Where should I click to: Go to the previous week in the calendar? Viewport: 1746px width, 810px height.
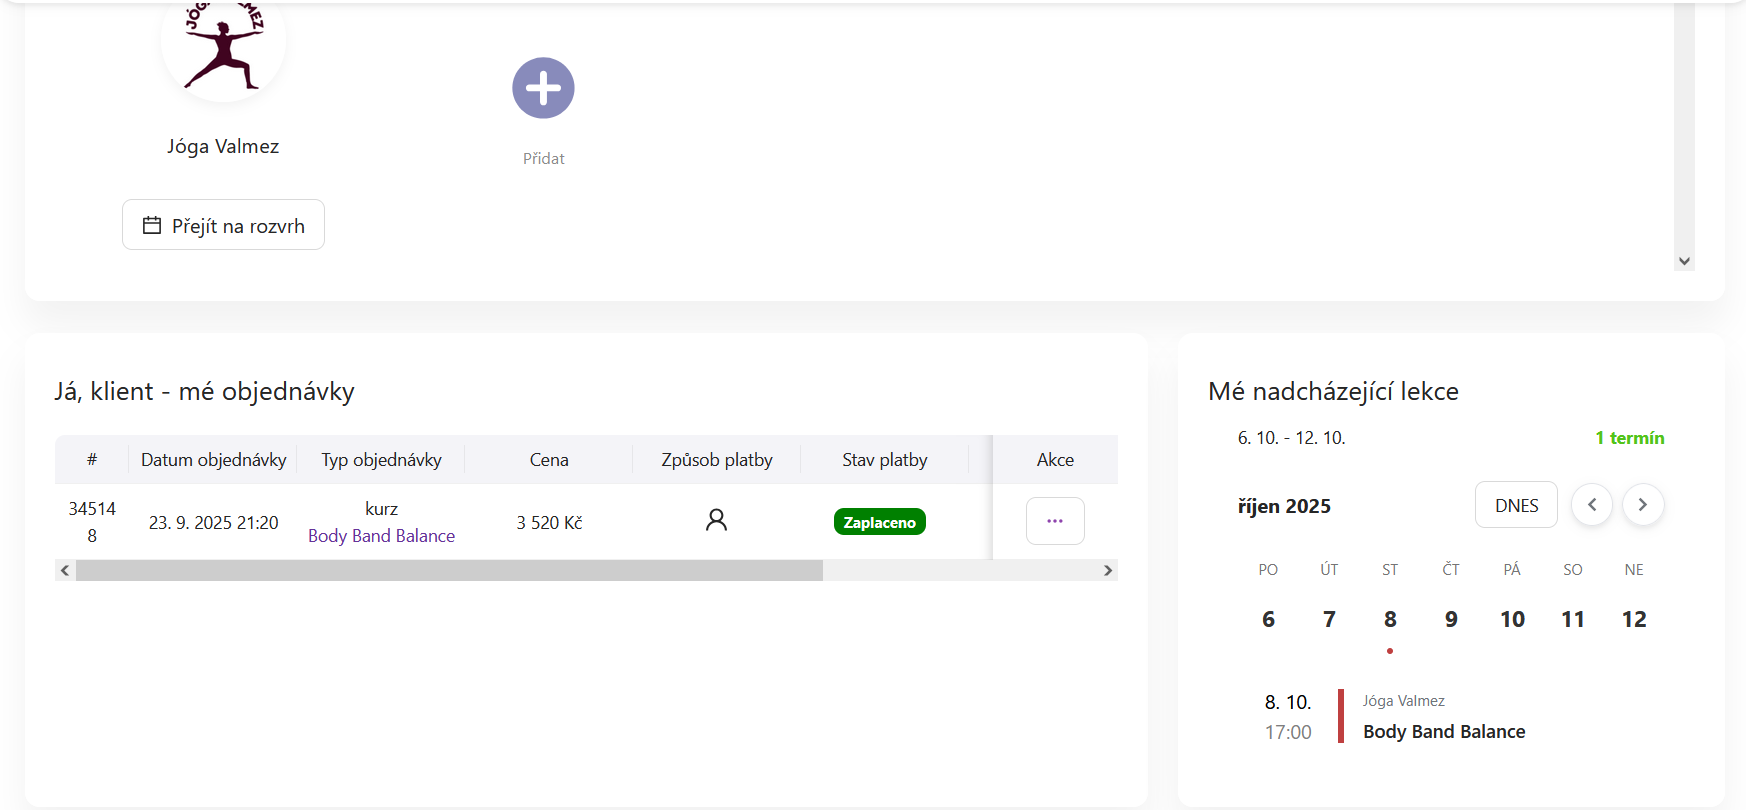[x=1591, y=505]
